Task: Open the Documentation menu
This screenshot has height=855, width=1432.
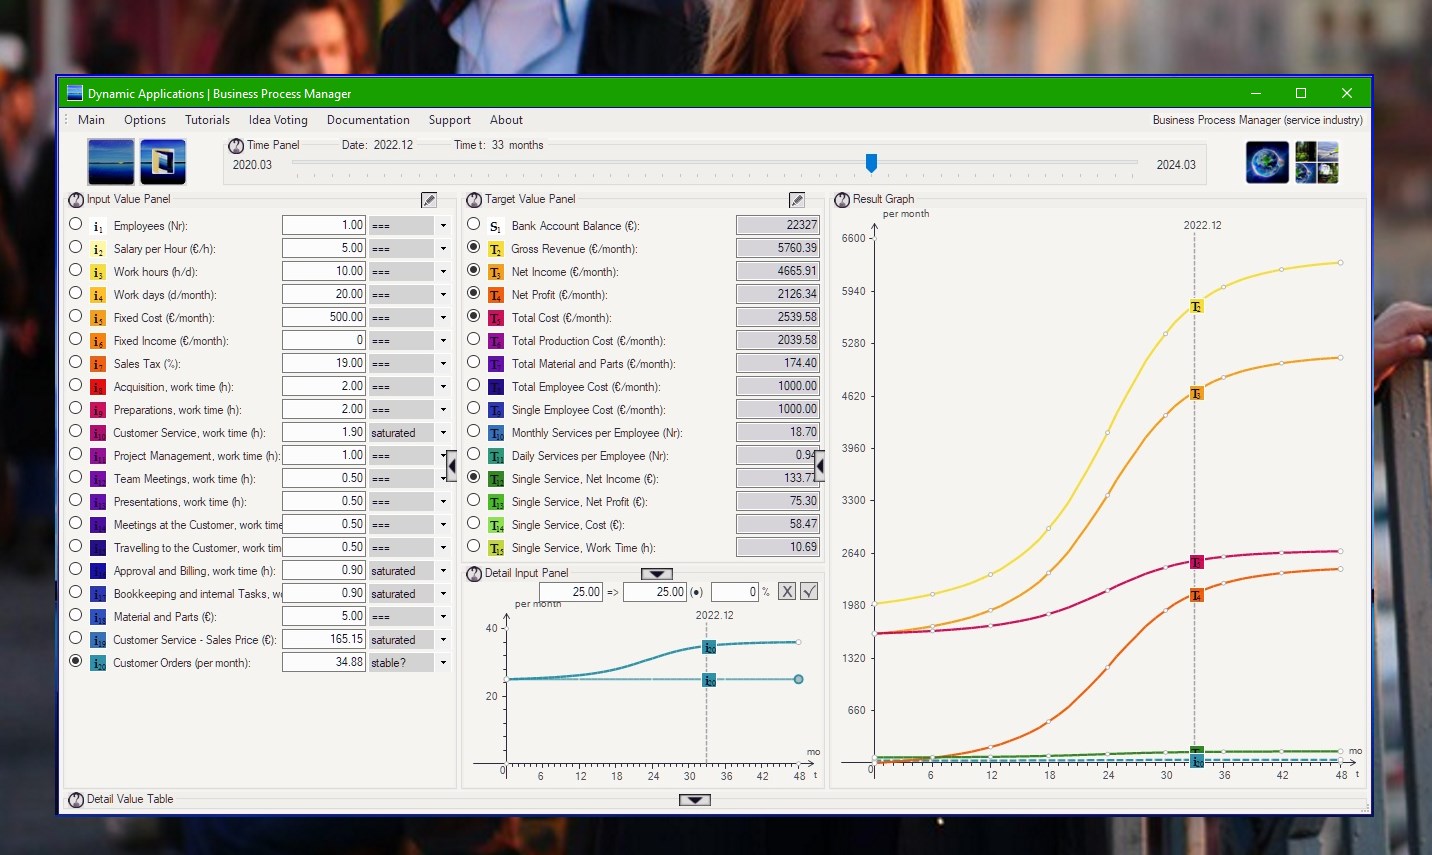Action: pyautogui.click(x=368, y=120)
